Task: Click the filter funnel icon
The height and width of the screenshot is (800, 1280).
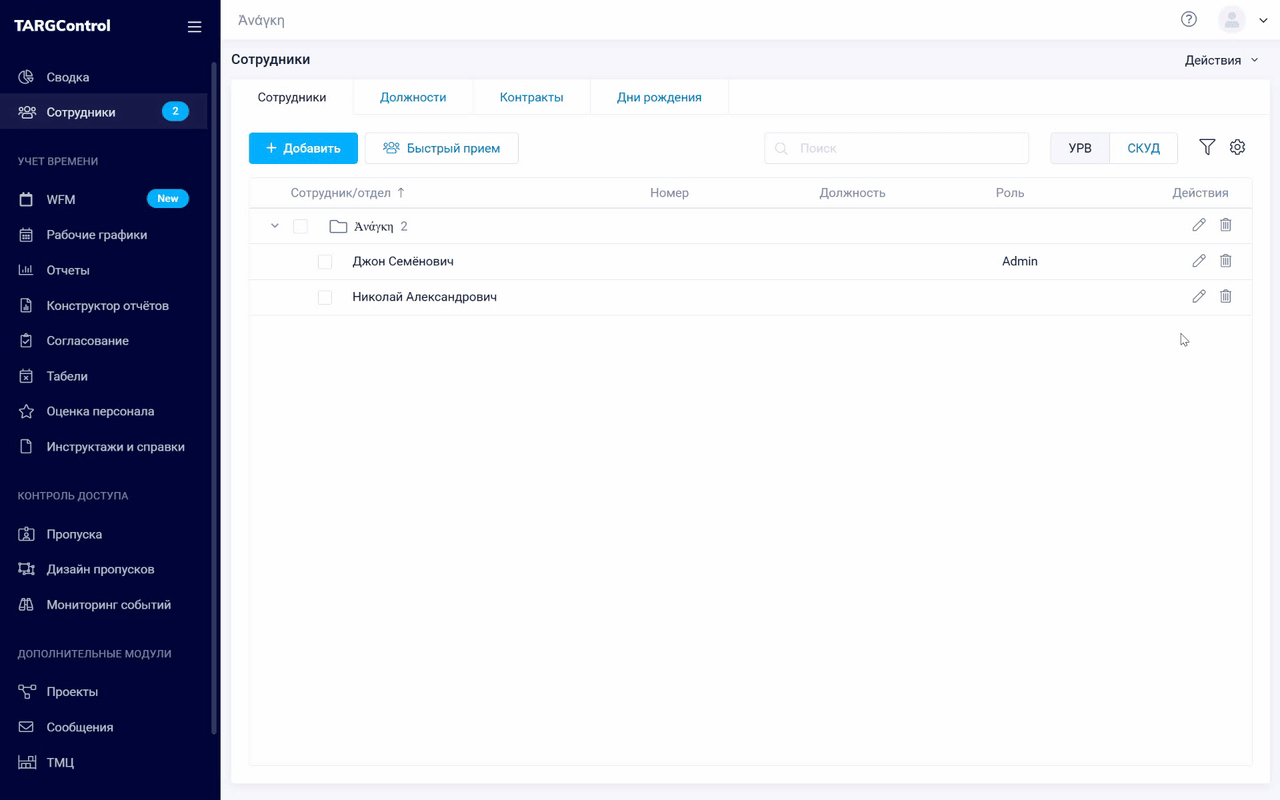Action: (x=1207, y=148)
